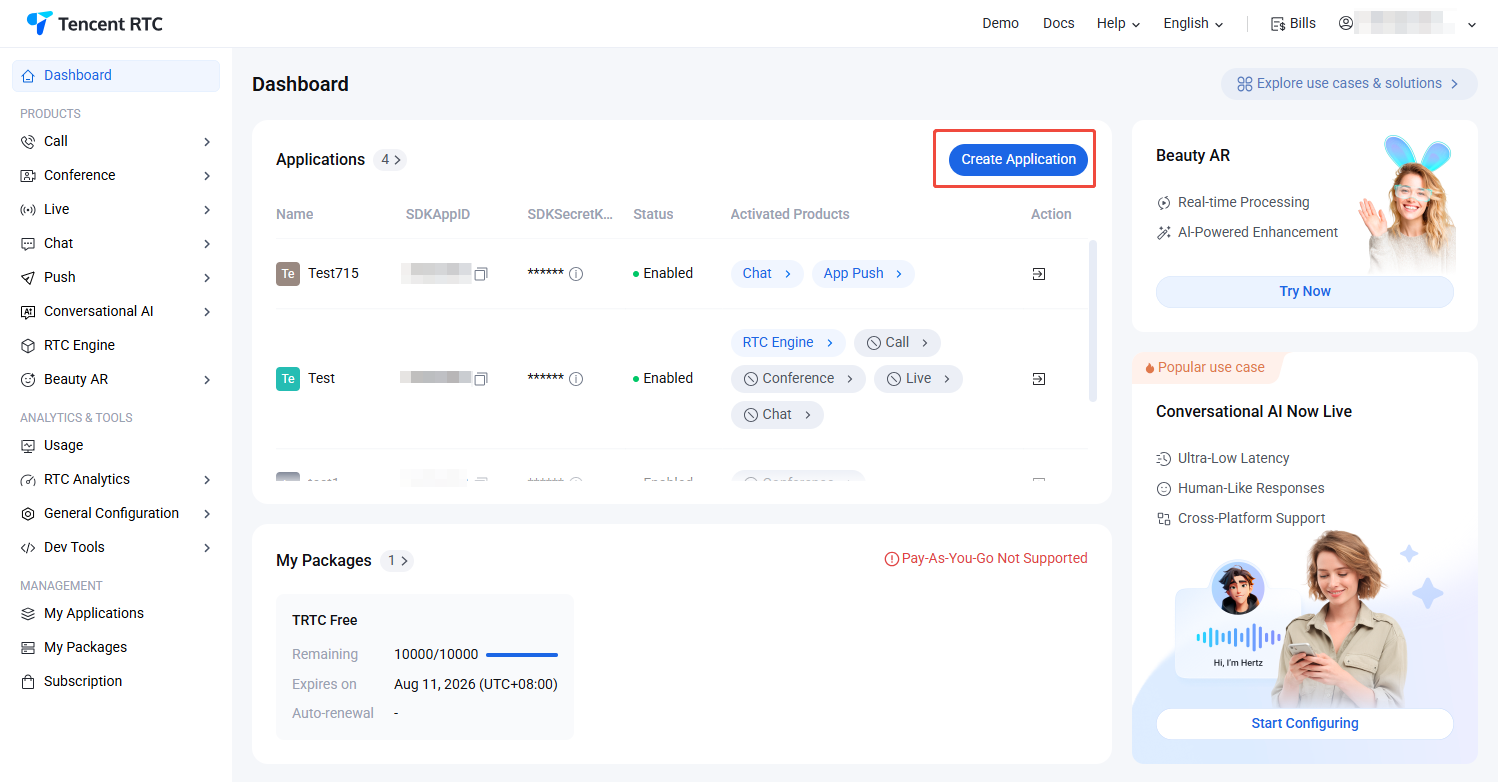The width and height of the screenshot is (1498, 782).
Task: Open the Chat product tag for Test715
Action: [767, 274]
